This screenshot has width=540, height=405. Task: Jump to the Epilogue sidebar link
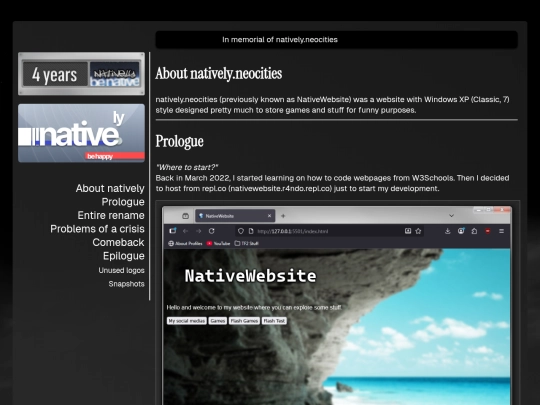pyautogui.click(x=124, y=256)
